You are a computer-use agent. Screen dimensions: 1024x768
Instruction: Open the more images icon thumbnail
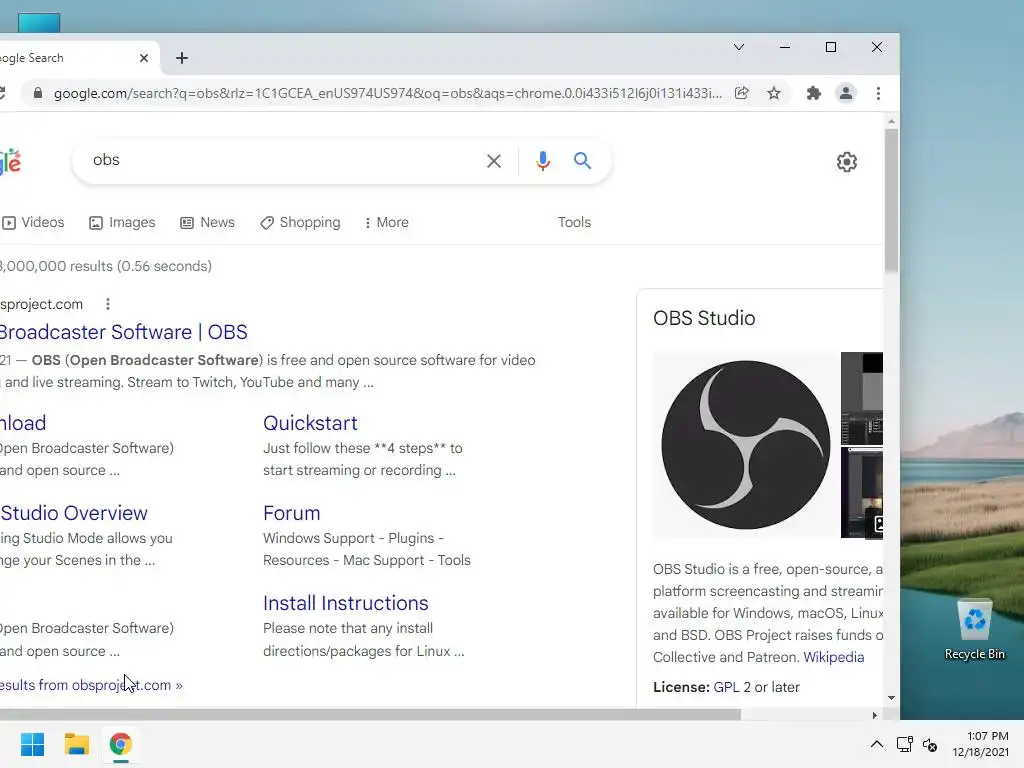coord(861,493)
